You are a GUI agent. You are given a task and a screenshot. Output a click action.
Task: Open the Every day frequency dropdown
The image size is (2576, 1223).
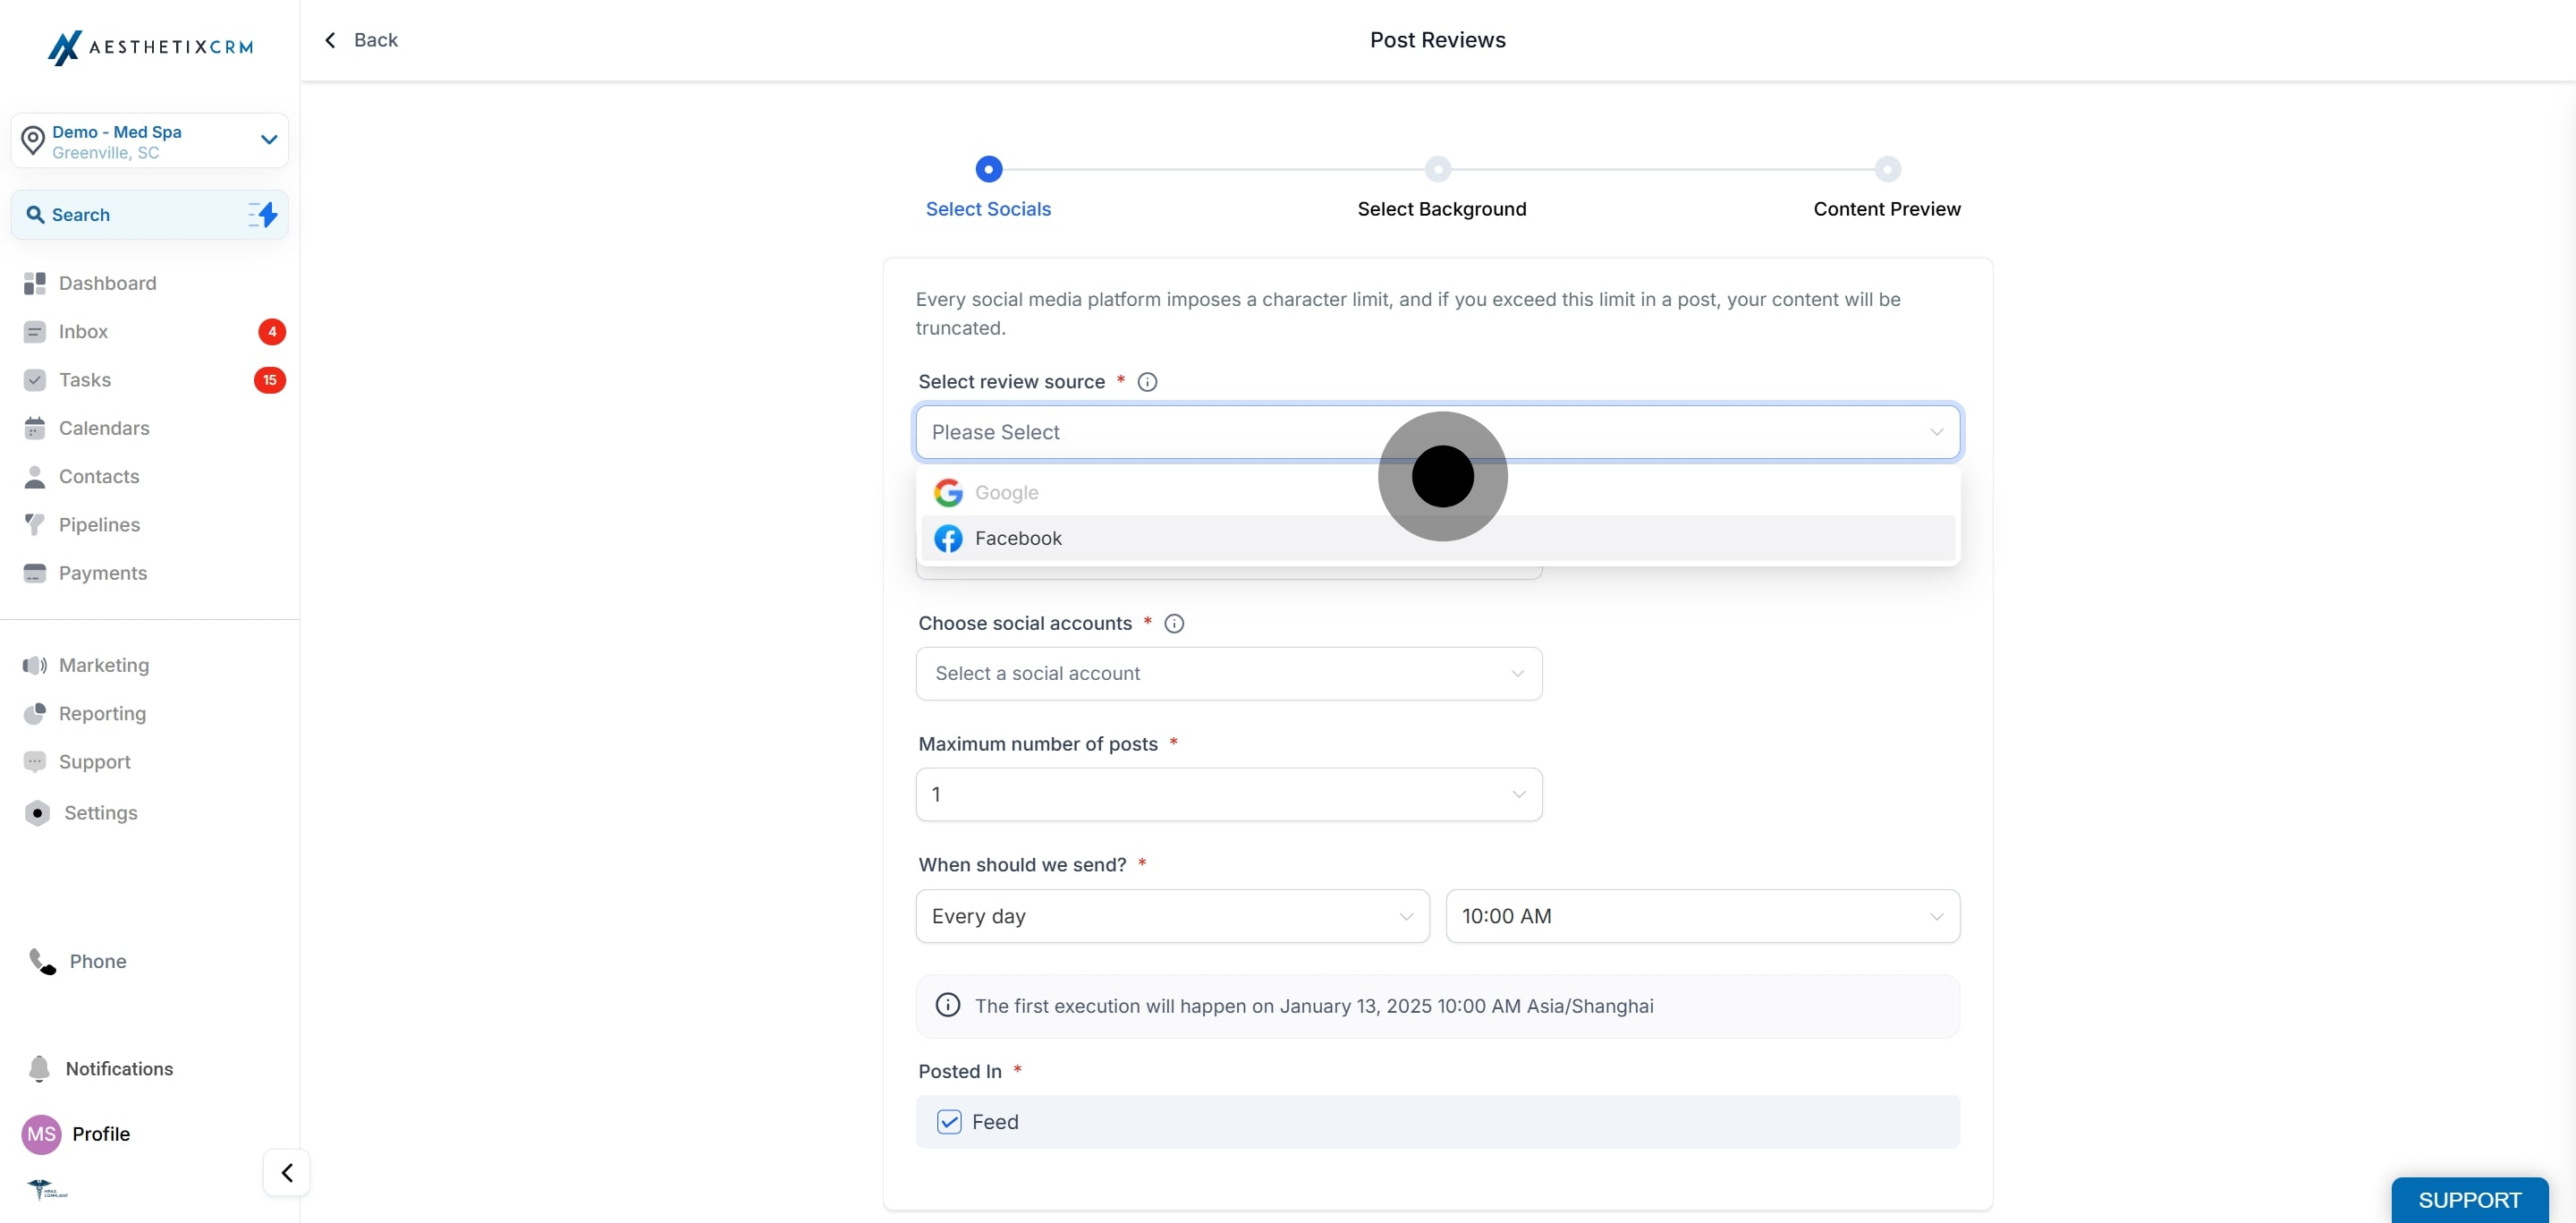click(x=1173, y=916)
